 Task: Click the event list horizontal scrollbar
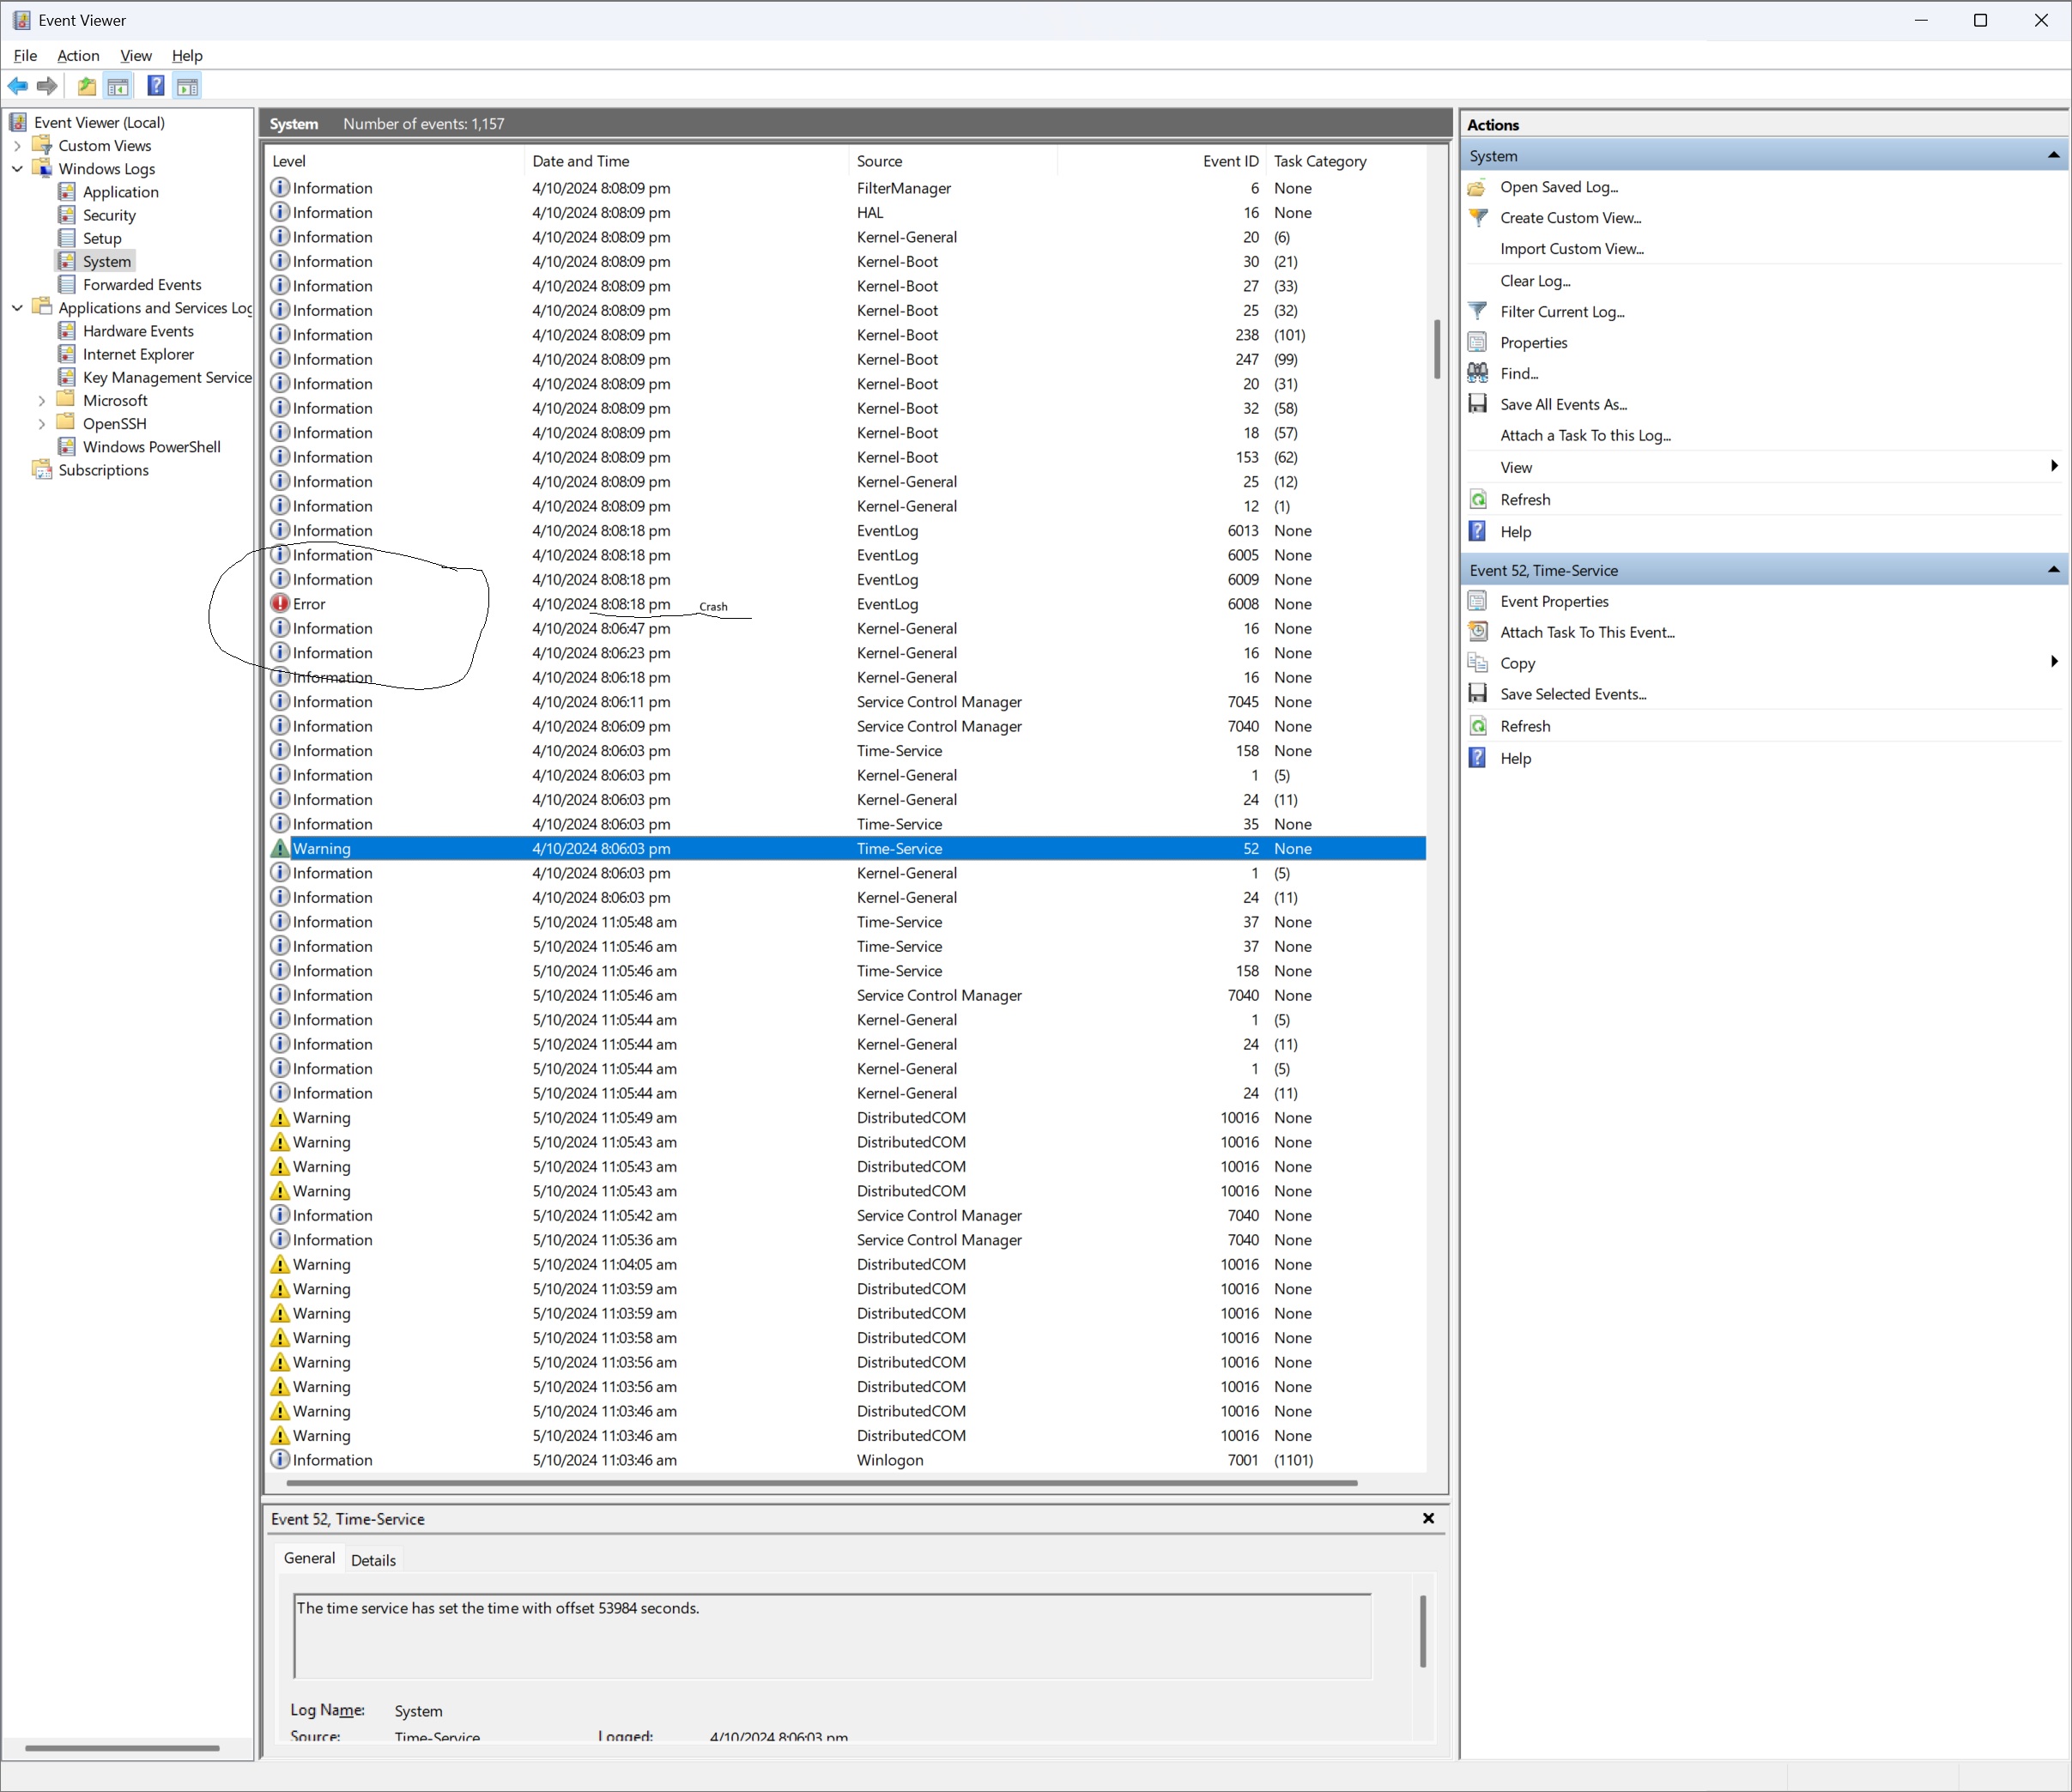821,1483
